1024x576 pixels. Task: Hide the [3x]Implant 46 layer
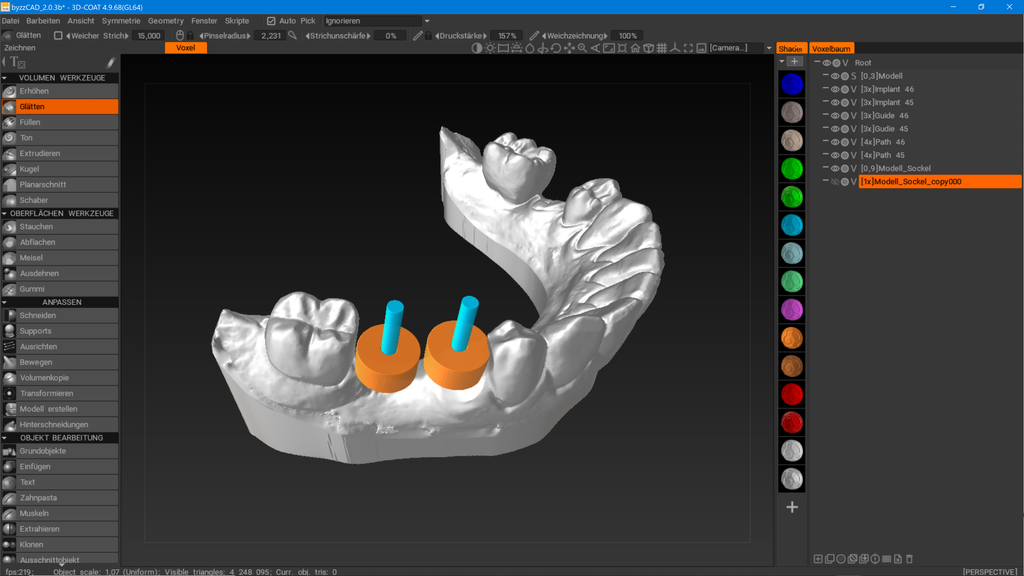(x=835, y=89)
